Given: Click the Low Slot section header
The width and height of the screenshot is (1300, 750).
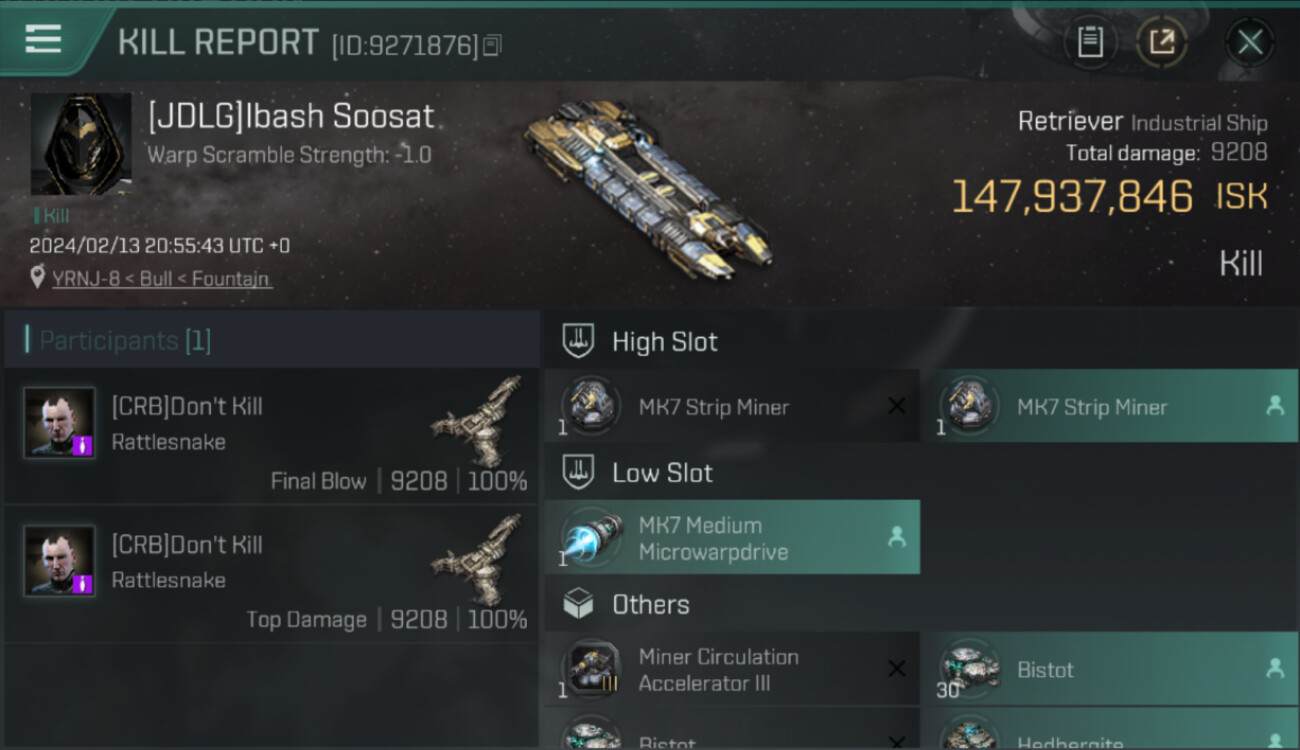Looking at the screenshot, I should (x=662, y=473).
